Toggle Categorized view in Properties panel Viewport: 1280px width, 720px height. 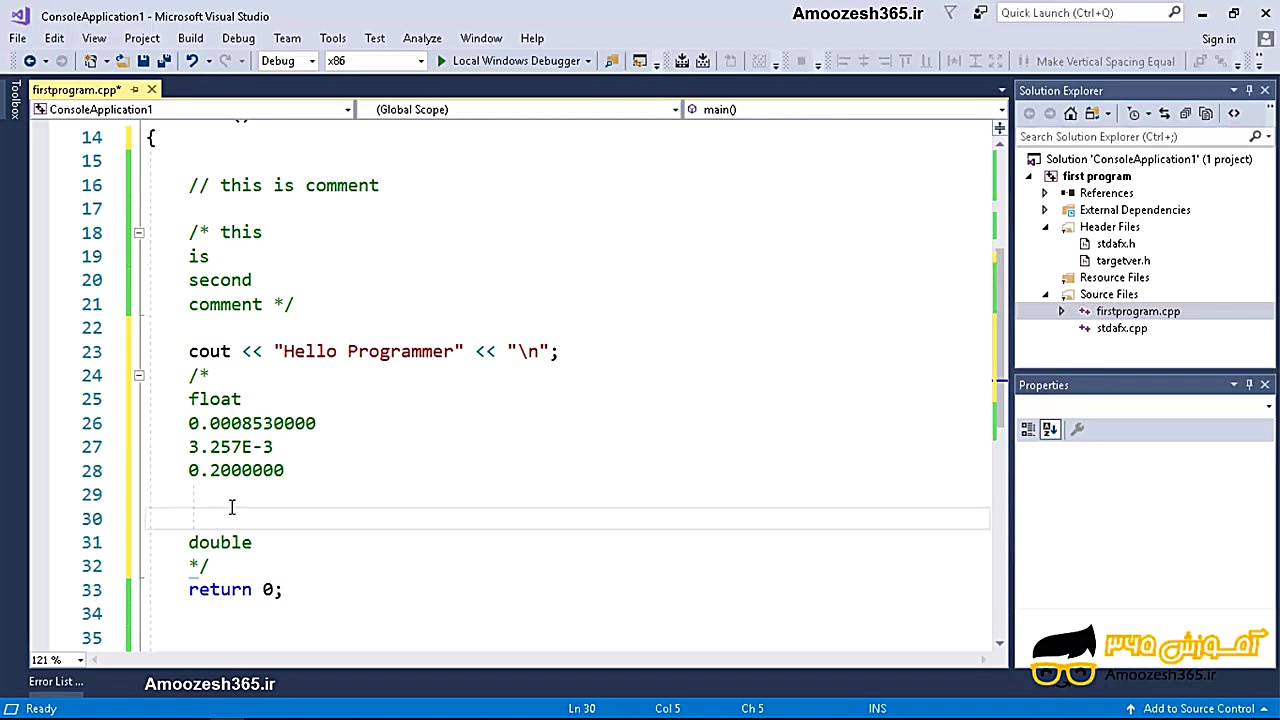[x=1028, y=429]
